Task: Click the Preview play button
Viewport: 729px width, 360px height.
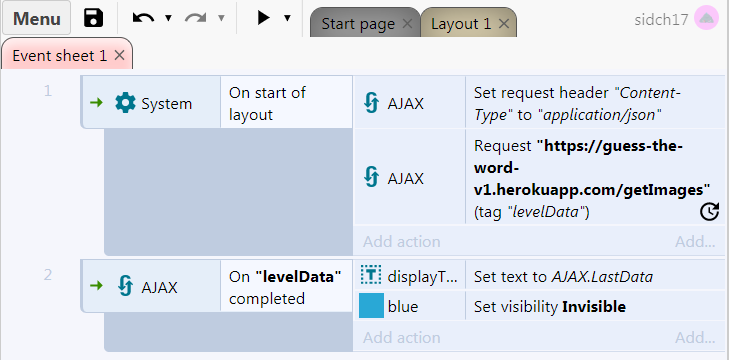Action: (264, 18)
